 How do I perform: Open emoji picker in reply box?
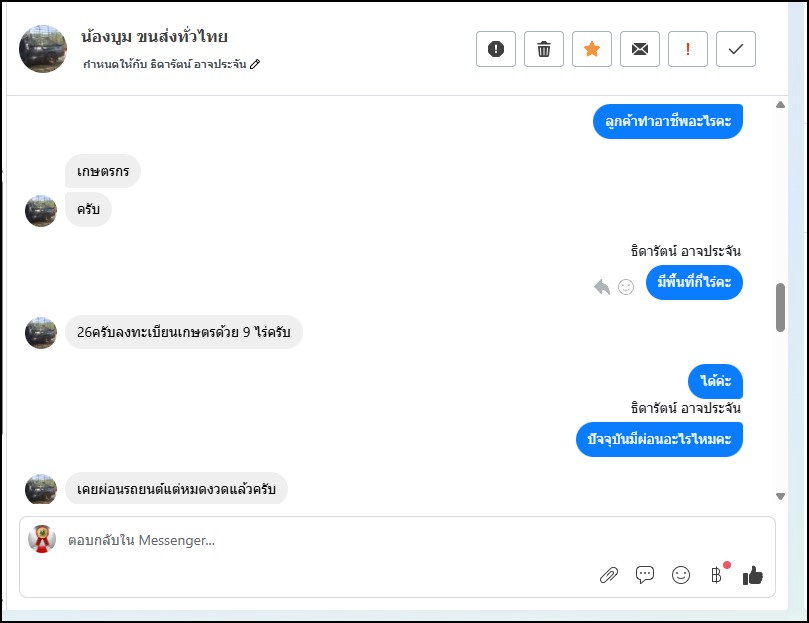pos(681,575)
